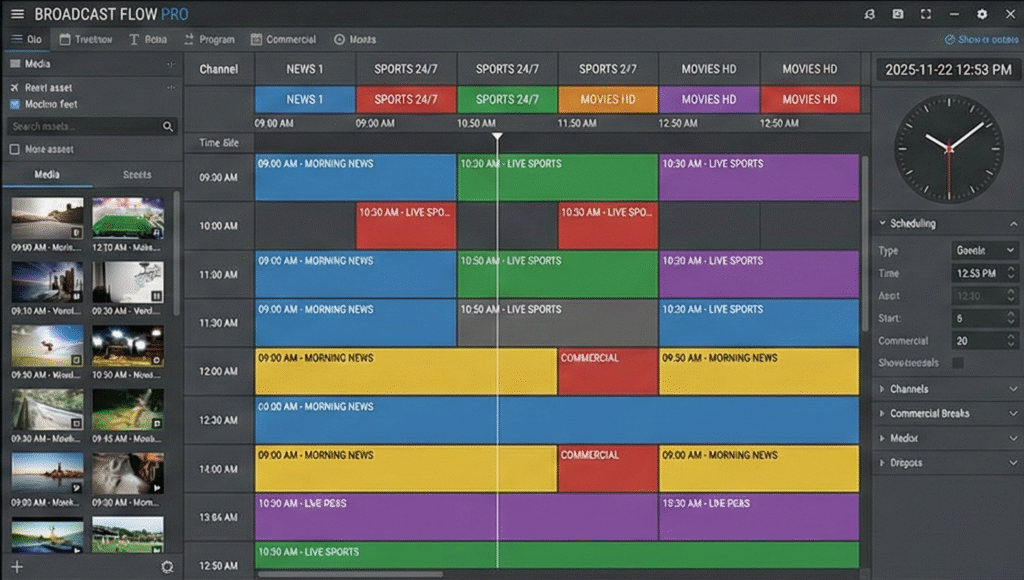Switch to the Sheets tab in the left panel

click(x=138, y=173)
